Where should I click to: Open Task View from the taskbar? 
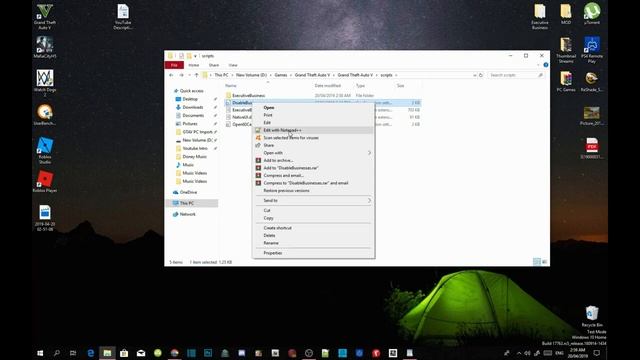pyautogui.click(x=73, y=353)
